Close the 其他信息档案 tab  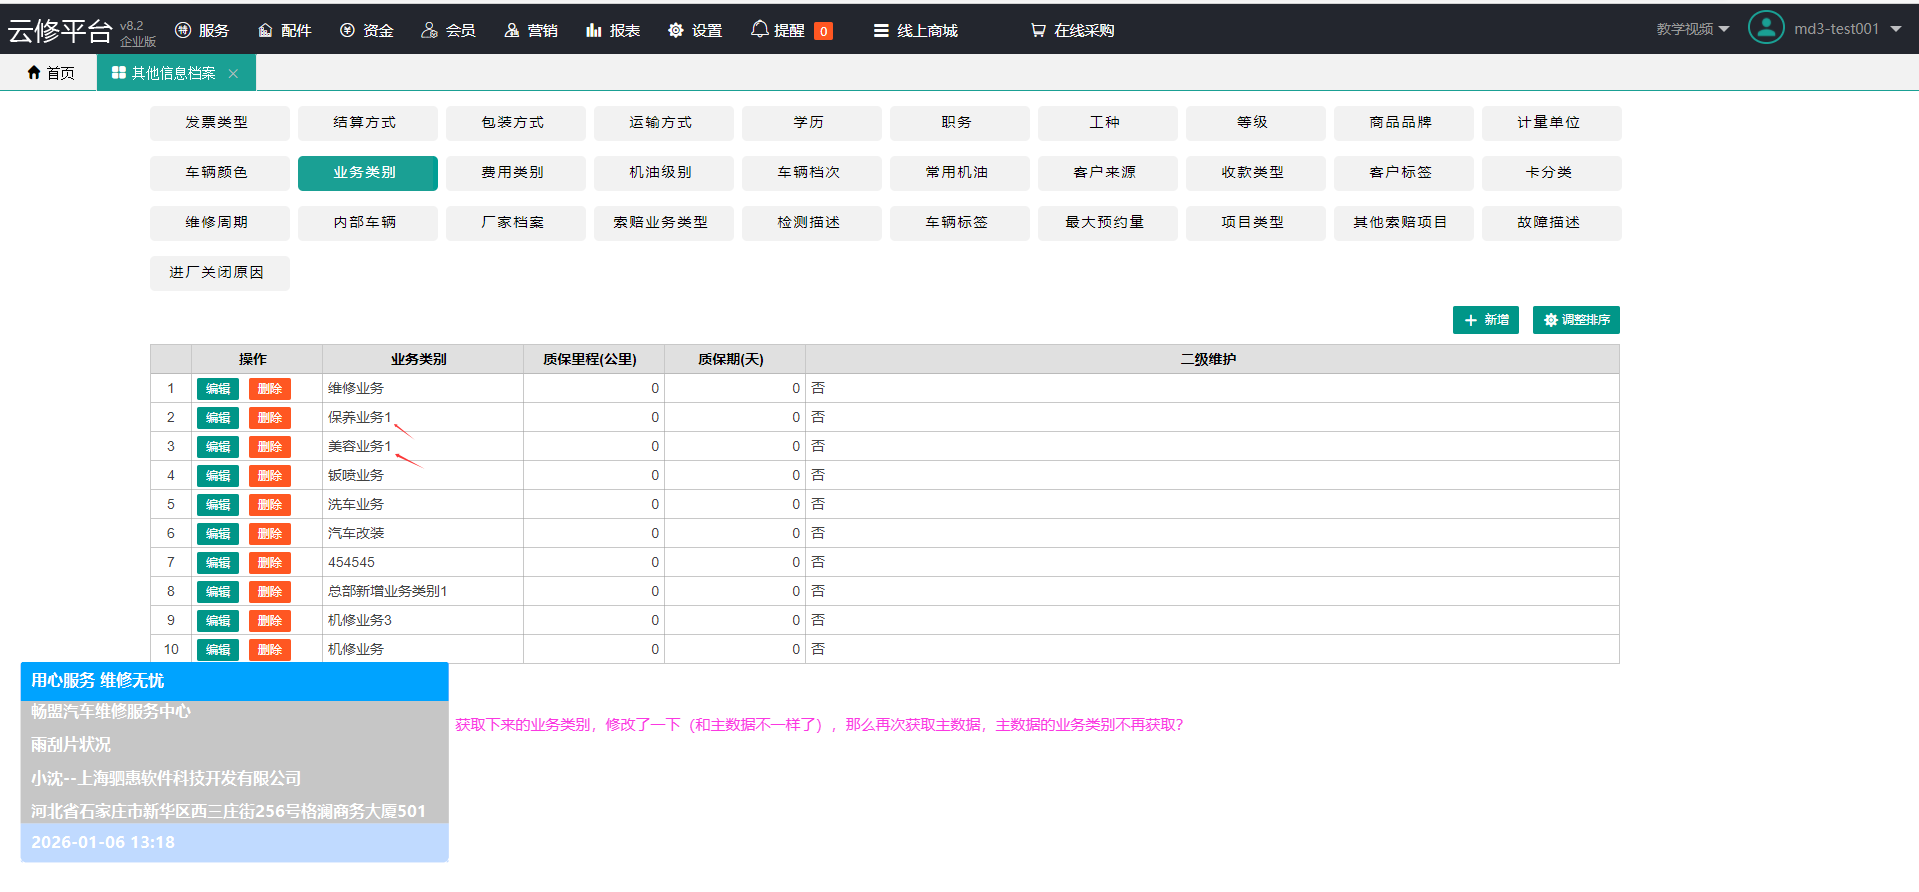pyautogui.click(x=233, y=73)
